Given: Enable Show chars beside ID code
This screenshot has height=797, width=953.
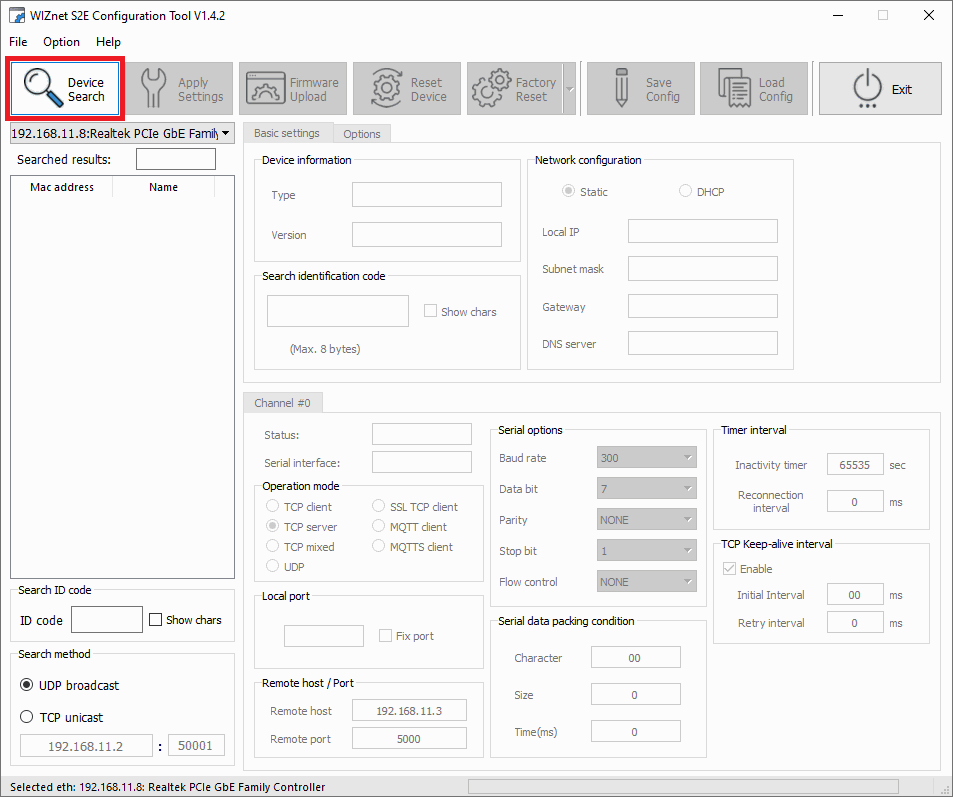Looking at the screenshot, I should click(155, 620).
